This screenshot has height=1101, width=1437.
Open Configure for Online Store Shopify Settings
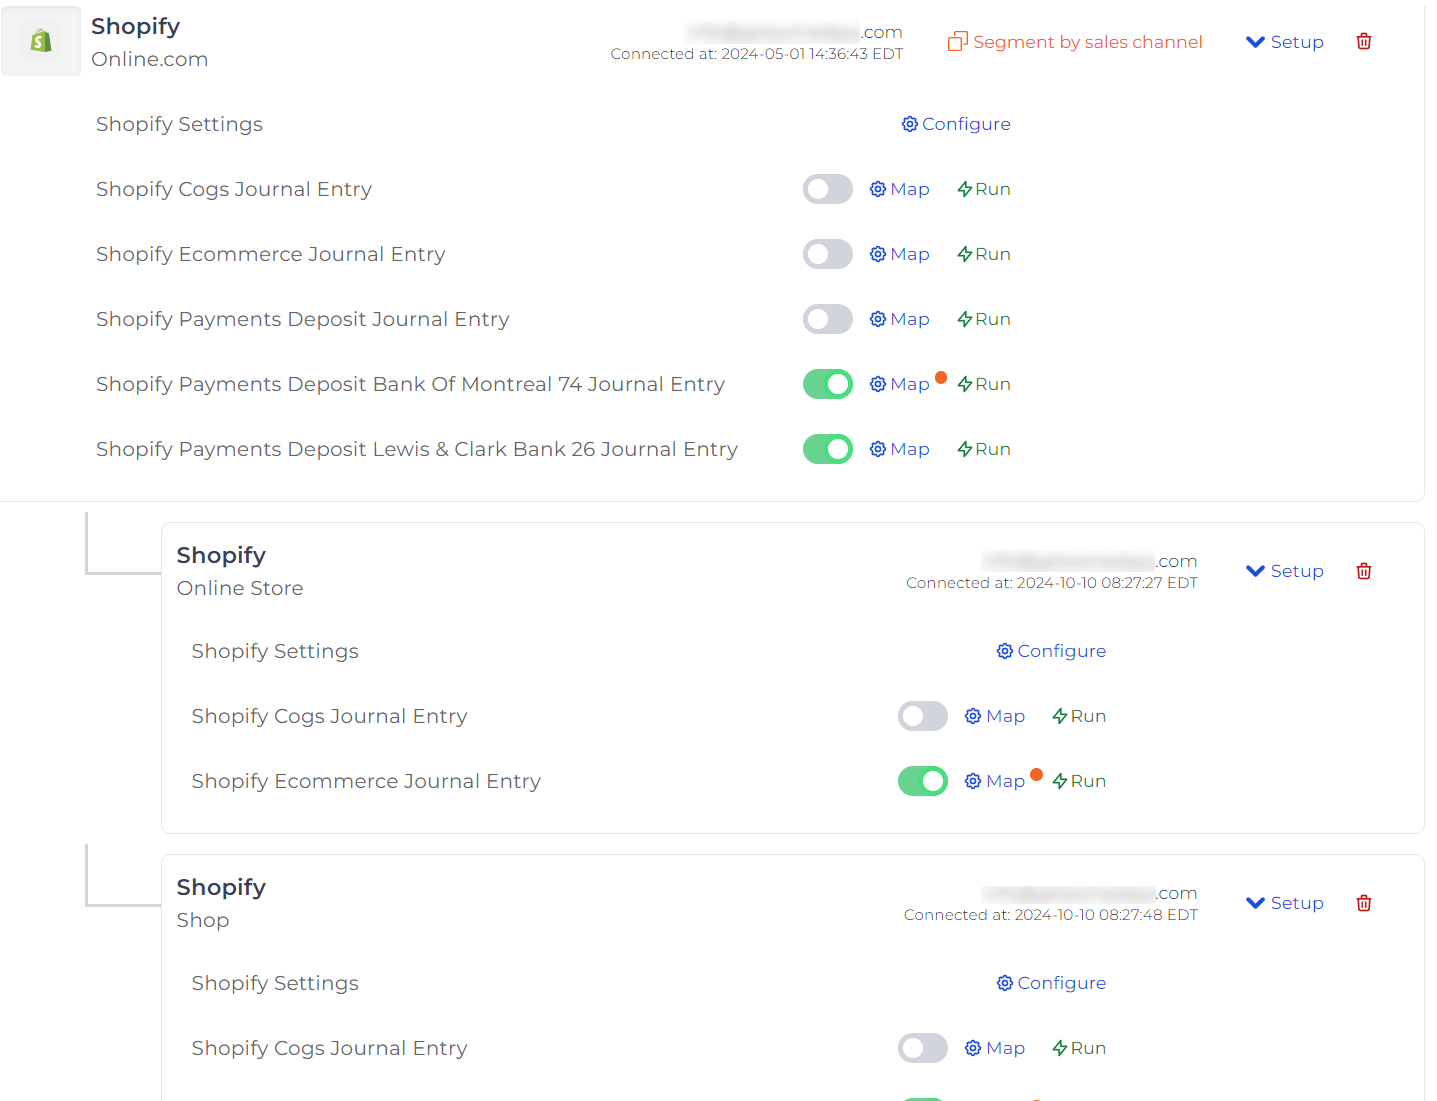1051,651
